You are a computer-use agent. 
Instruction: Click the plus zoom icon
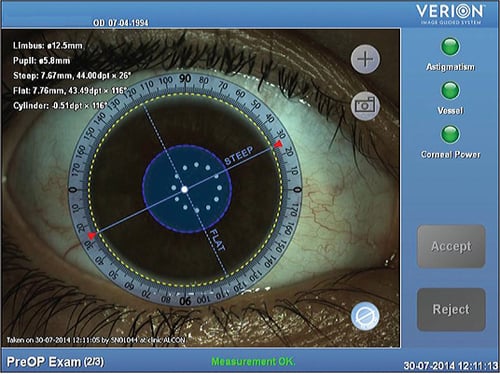365,59
